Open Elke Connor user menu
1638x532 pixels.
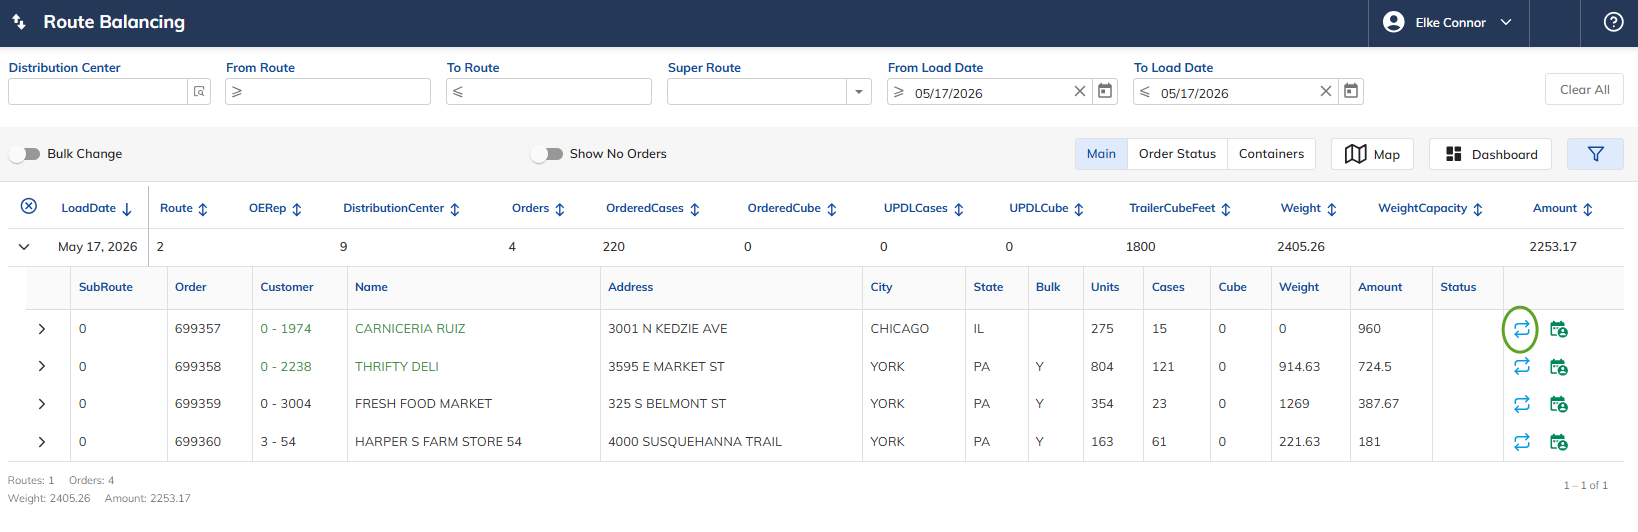pyautogui.click(x=1448, y=22)
